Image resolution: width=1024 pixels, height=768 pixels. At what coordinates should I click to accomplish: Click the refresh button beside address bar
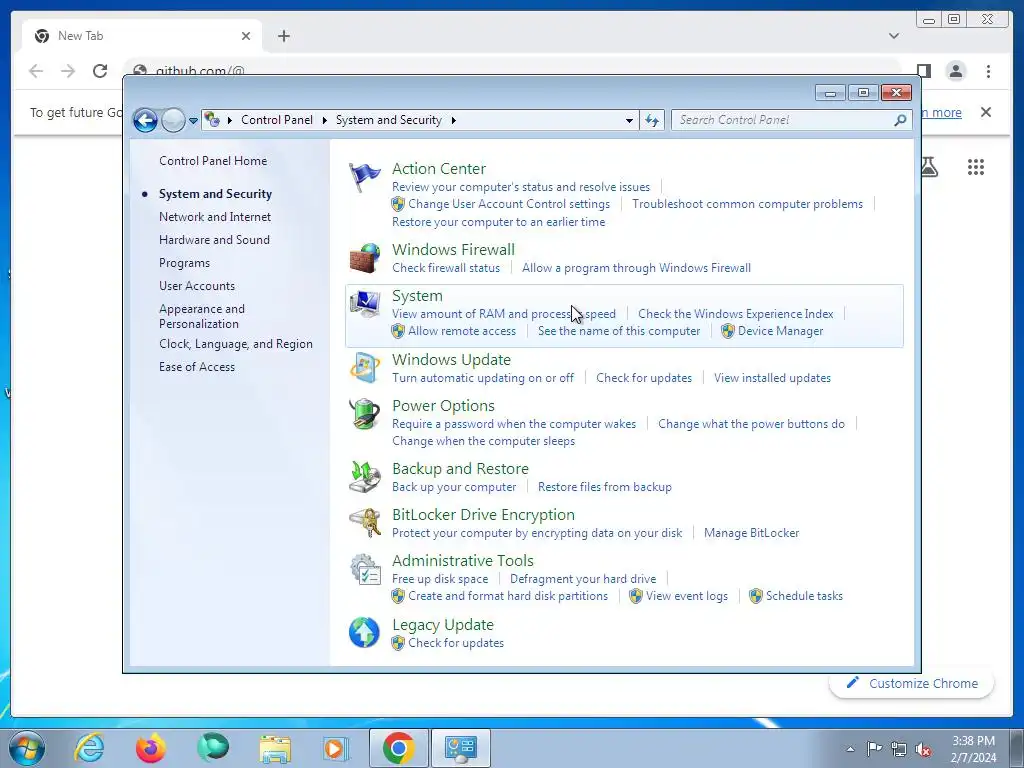click(652, 120)
